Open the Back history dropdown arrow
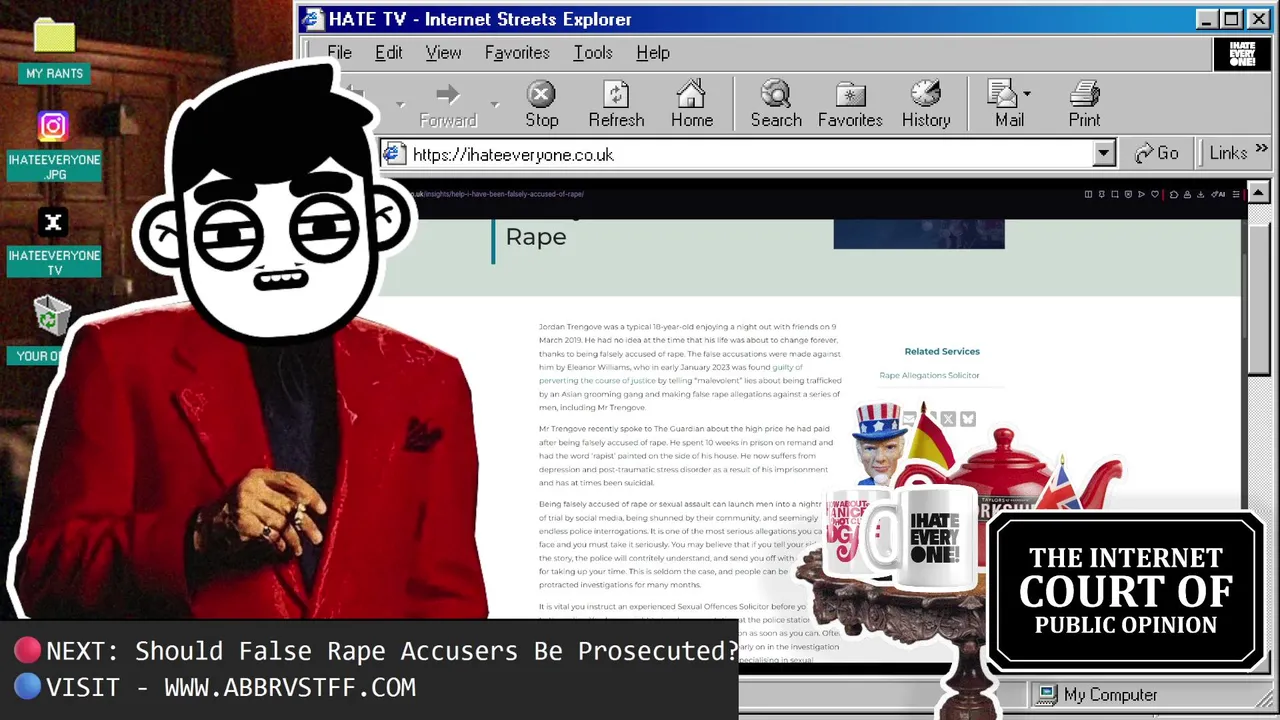Screen dimensions: 1280x720 400,104
